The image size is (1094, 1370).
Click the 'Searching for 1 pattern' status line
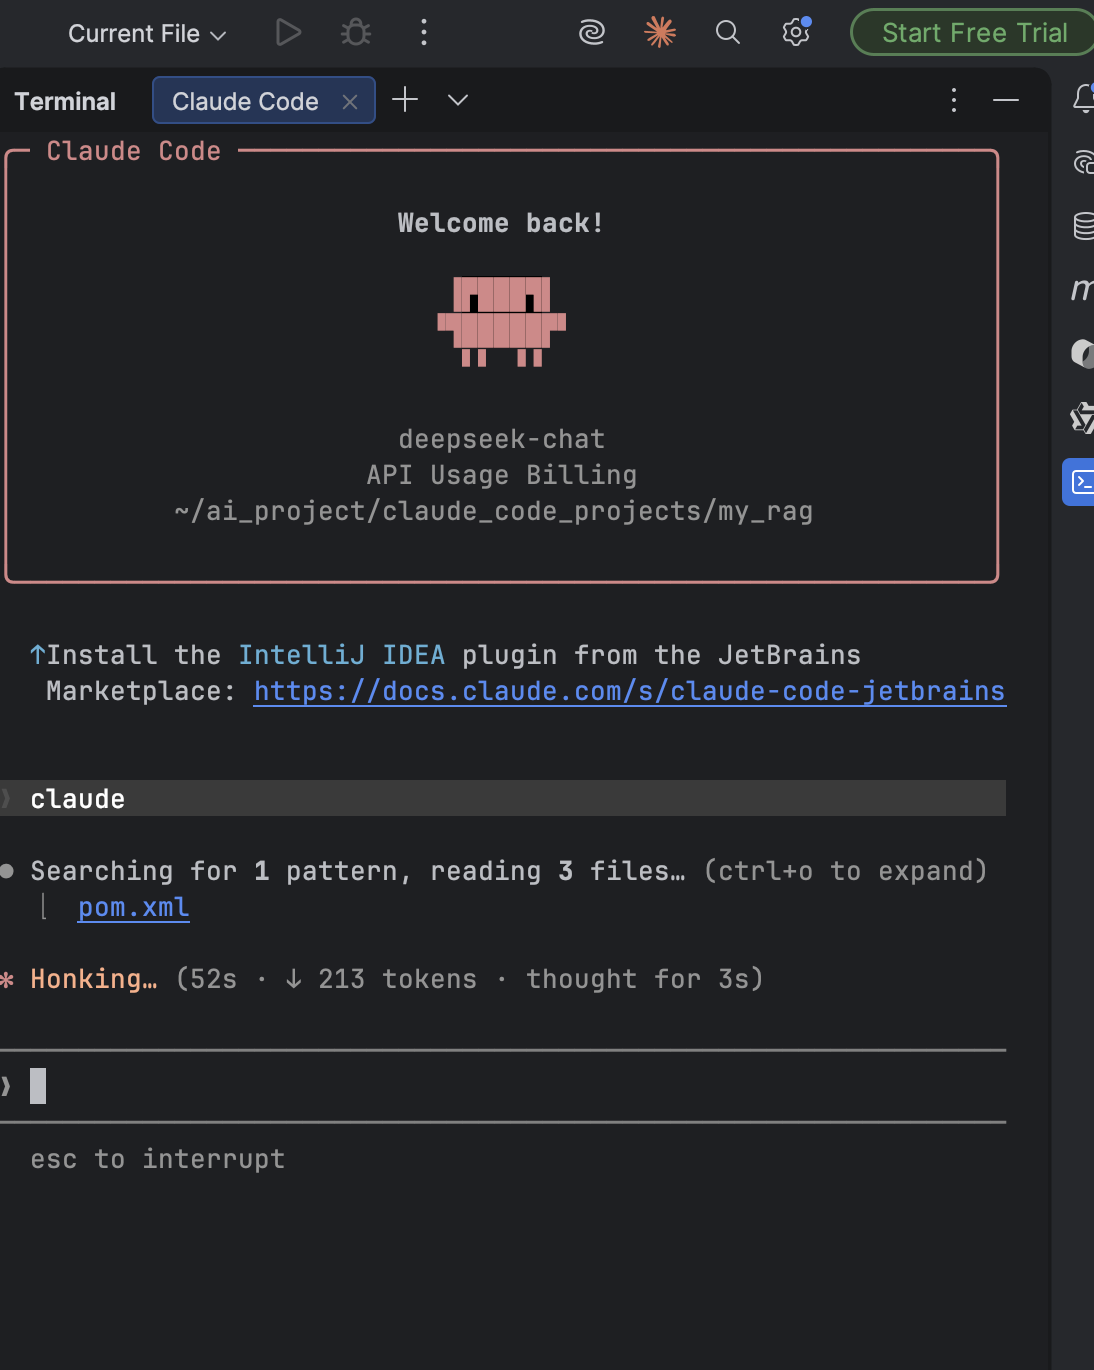509,871
